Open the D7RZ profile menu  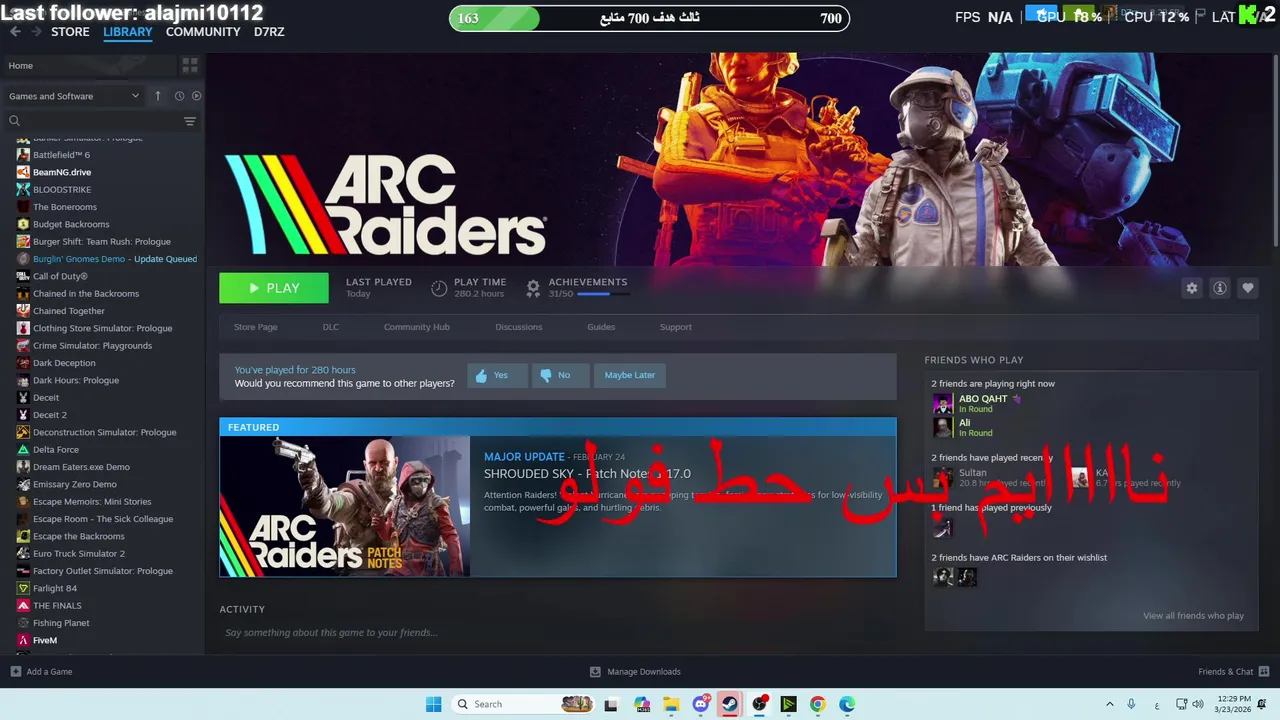[x=269, y=32]
